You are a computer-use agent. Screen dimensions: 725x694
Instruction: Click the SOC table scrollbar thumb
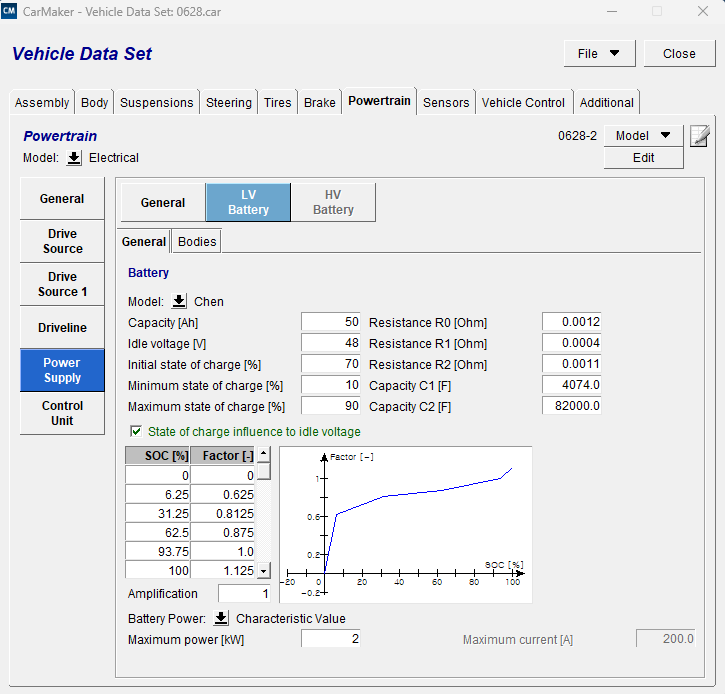point(263,471)
